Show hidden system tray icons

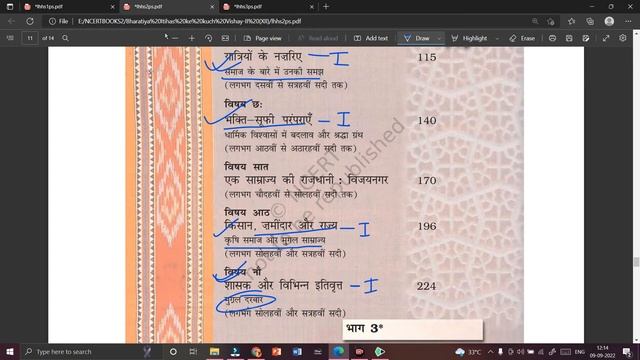(x=491, y=351)
